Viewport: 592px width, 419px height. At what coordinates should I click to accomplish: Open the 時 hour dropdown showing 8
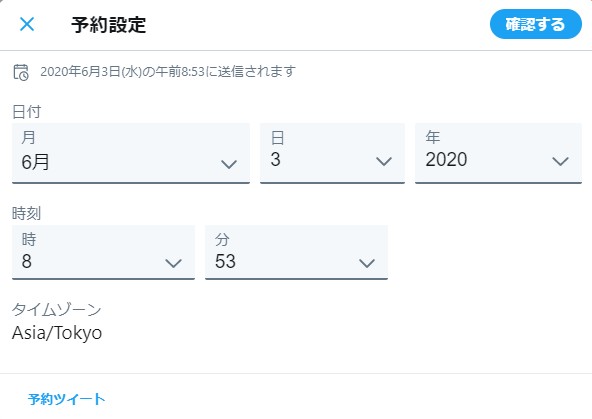pyautogui.click(x=103, y=252)
